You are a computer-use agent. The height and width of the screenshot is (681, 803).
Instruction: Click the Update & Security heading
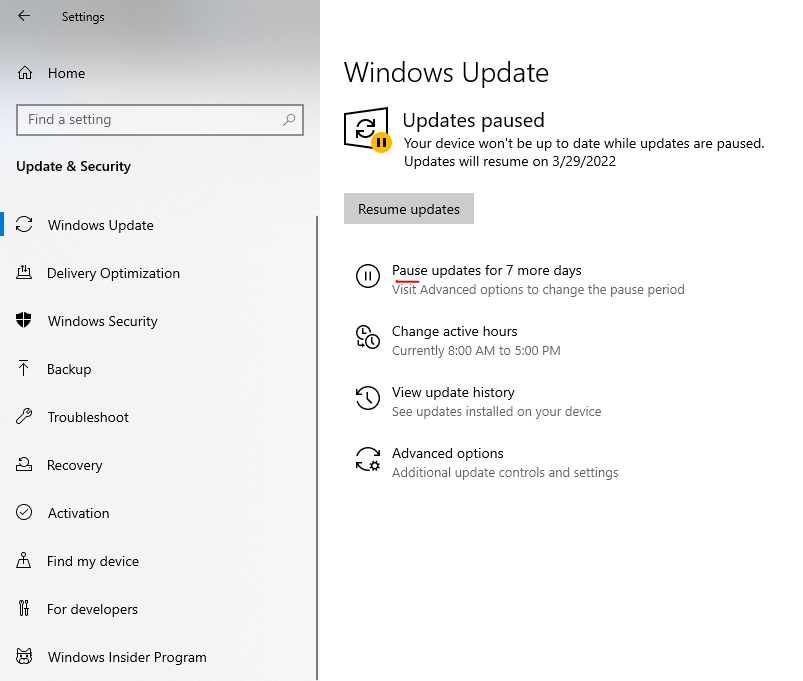tap(73, 166)
